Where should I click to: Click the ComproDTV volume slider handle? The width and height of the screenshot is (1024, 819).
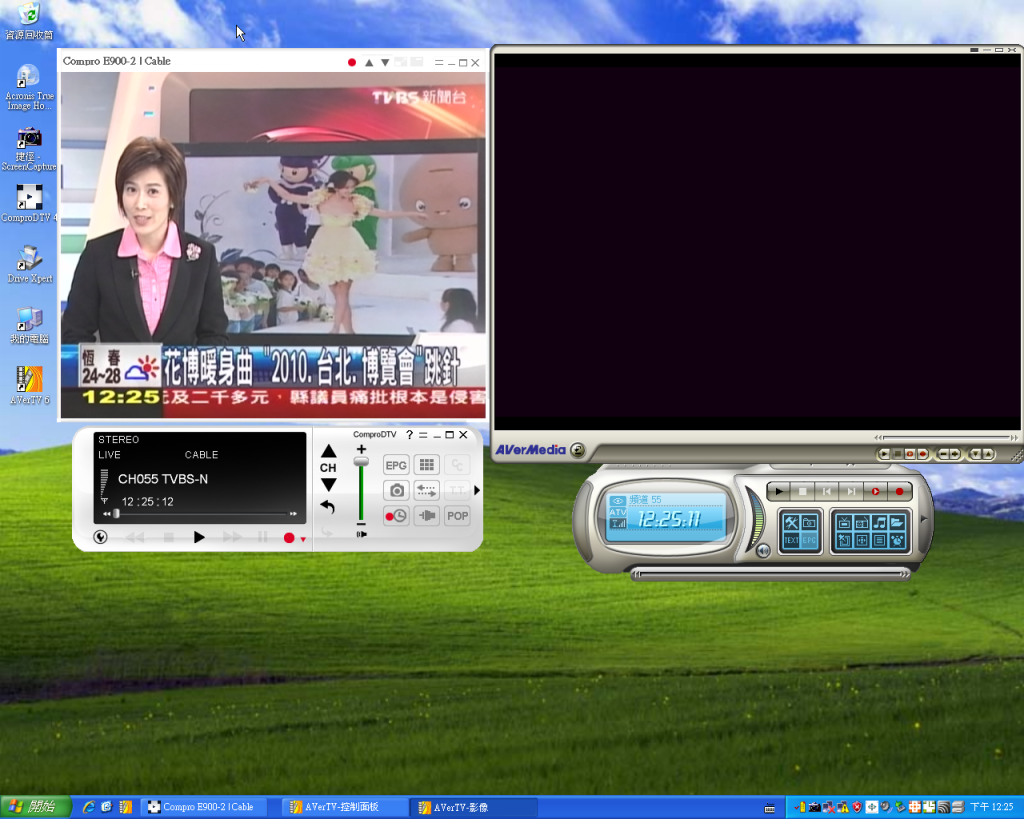[361, 462]
